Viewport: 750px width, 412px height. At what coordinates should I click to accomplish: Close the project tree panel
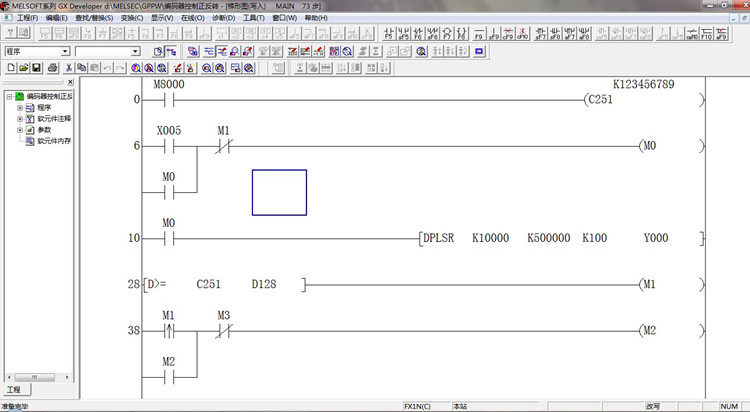pos(70,82)
